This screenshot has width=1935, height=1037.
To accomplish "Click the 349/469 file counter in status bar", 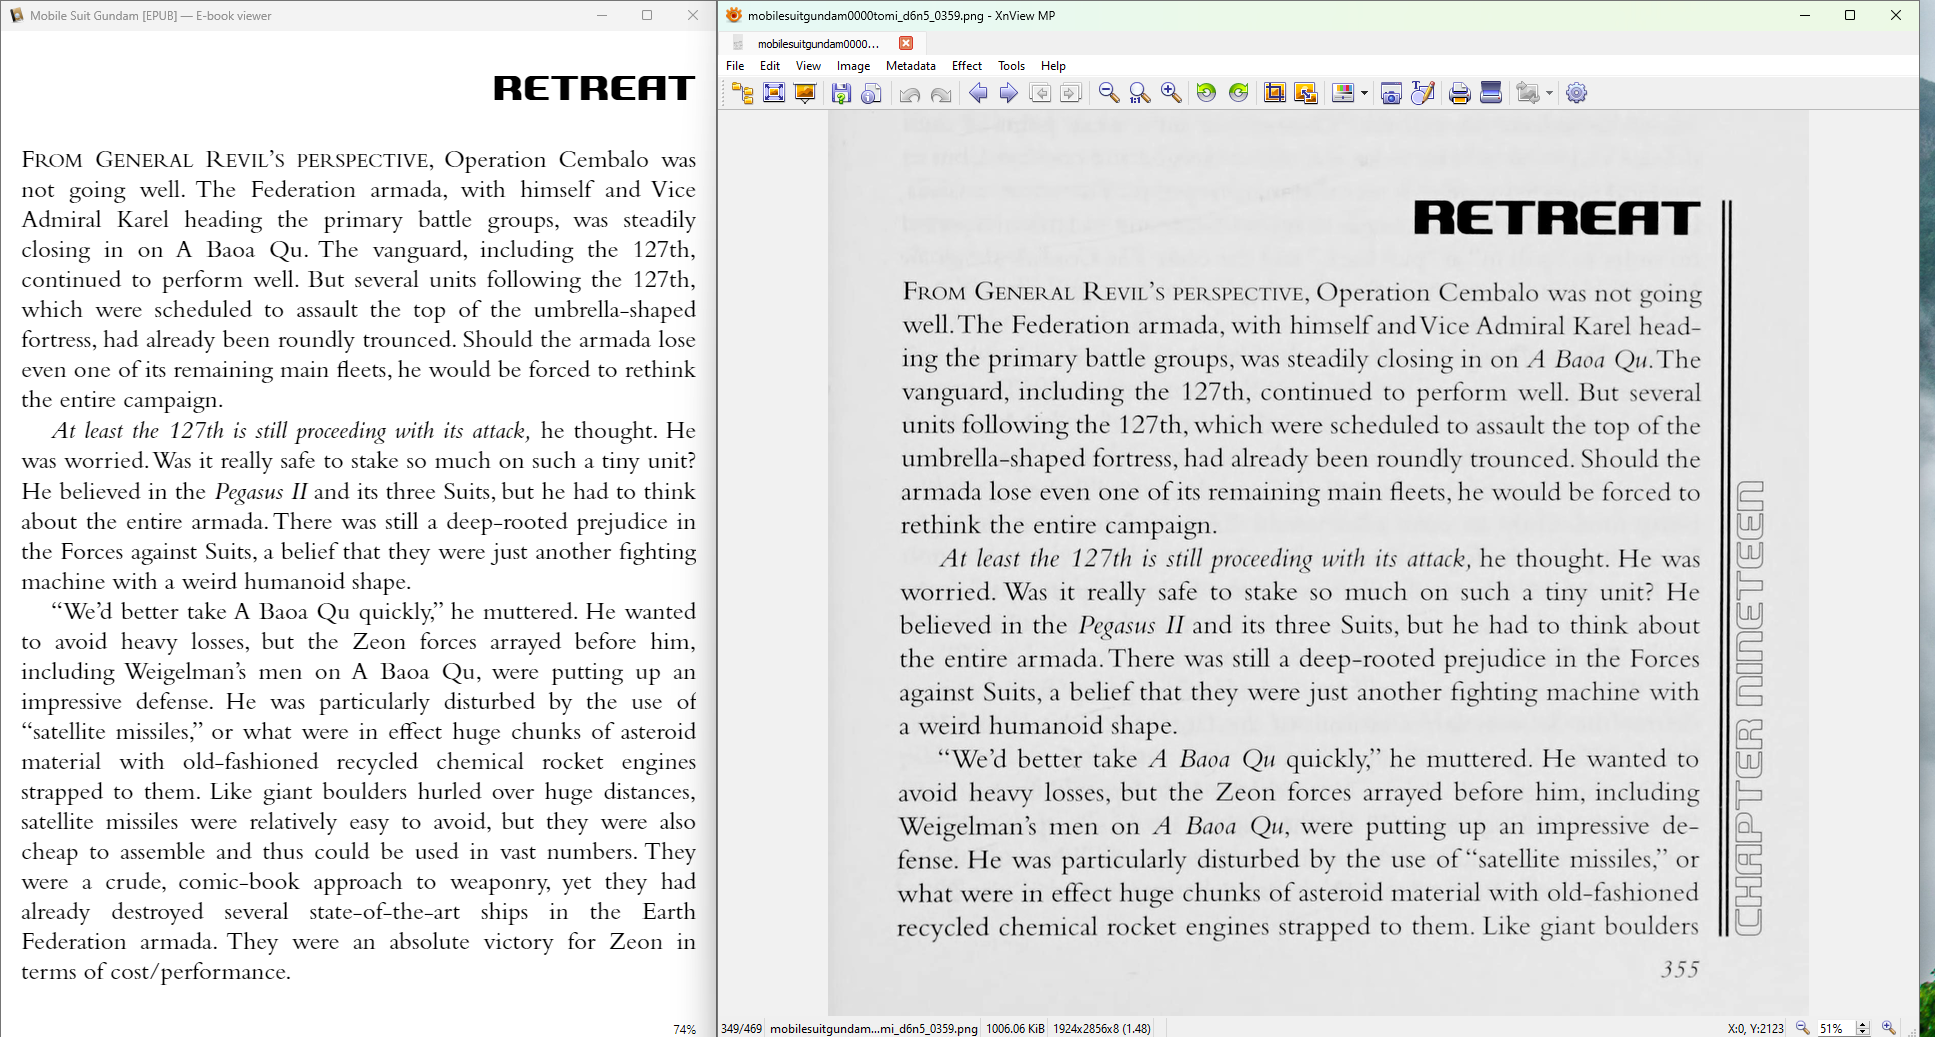I will pos(741,1029).
